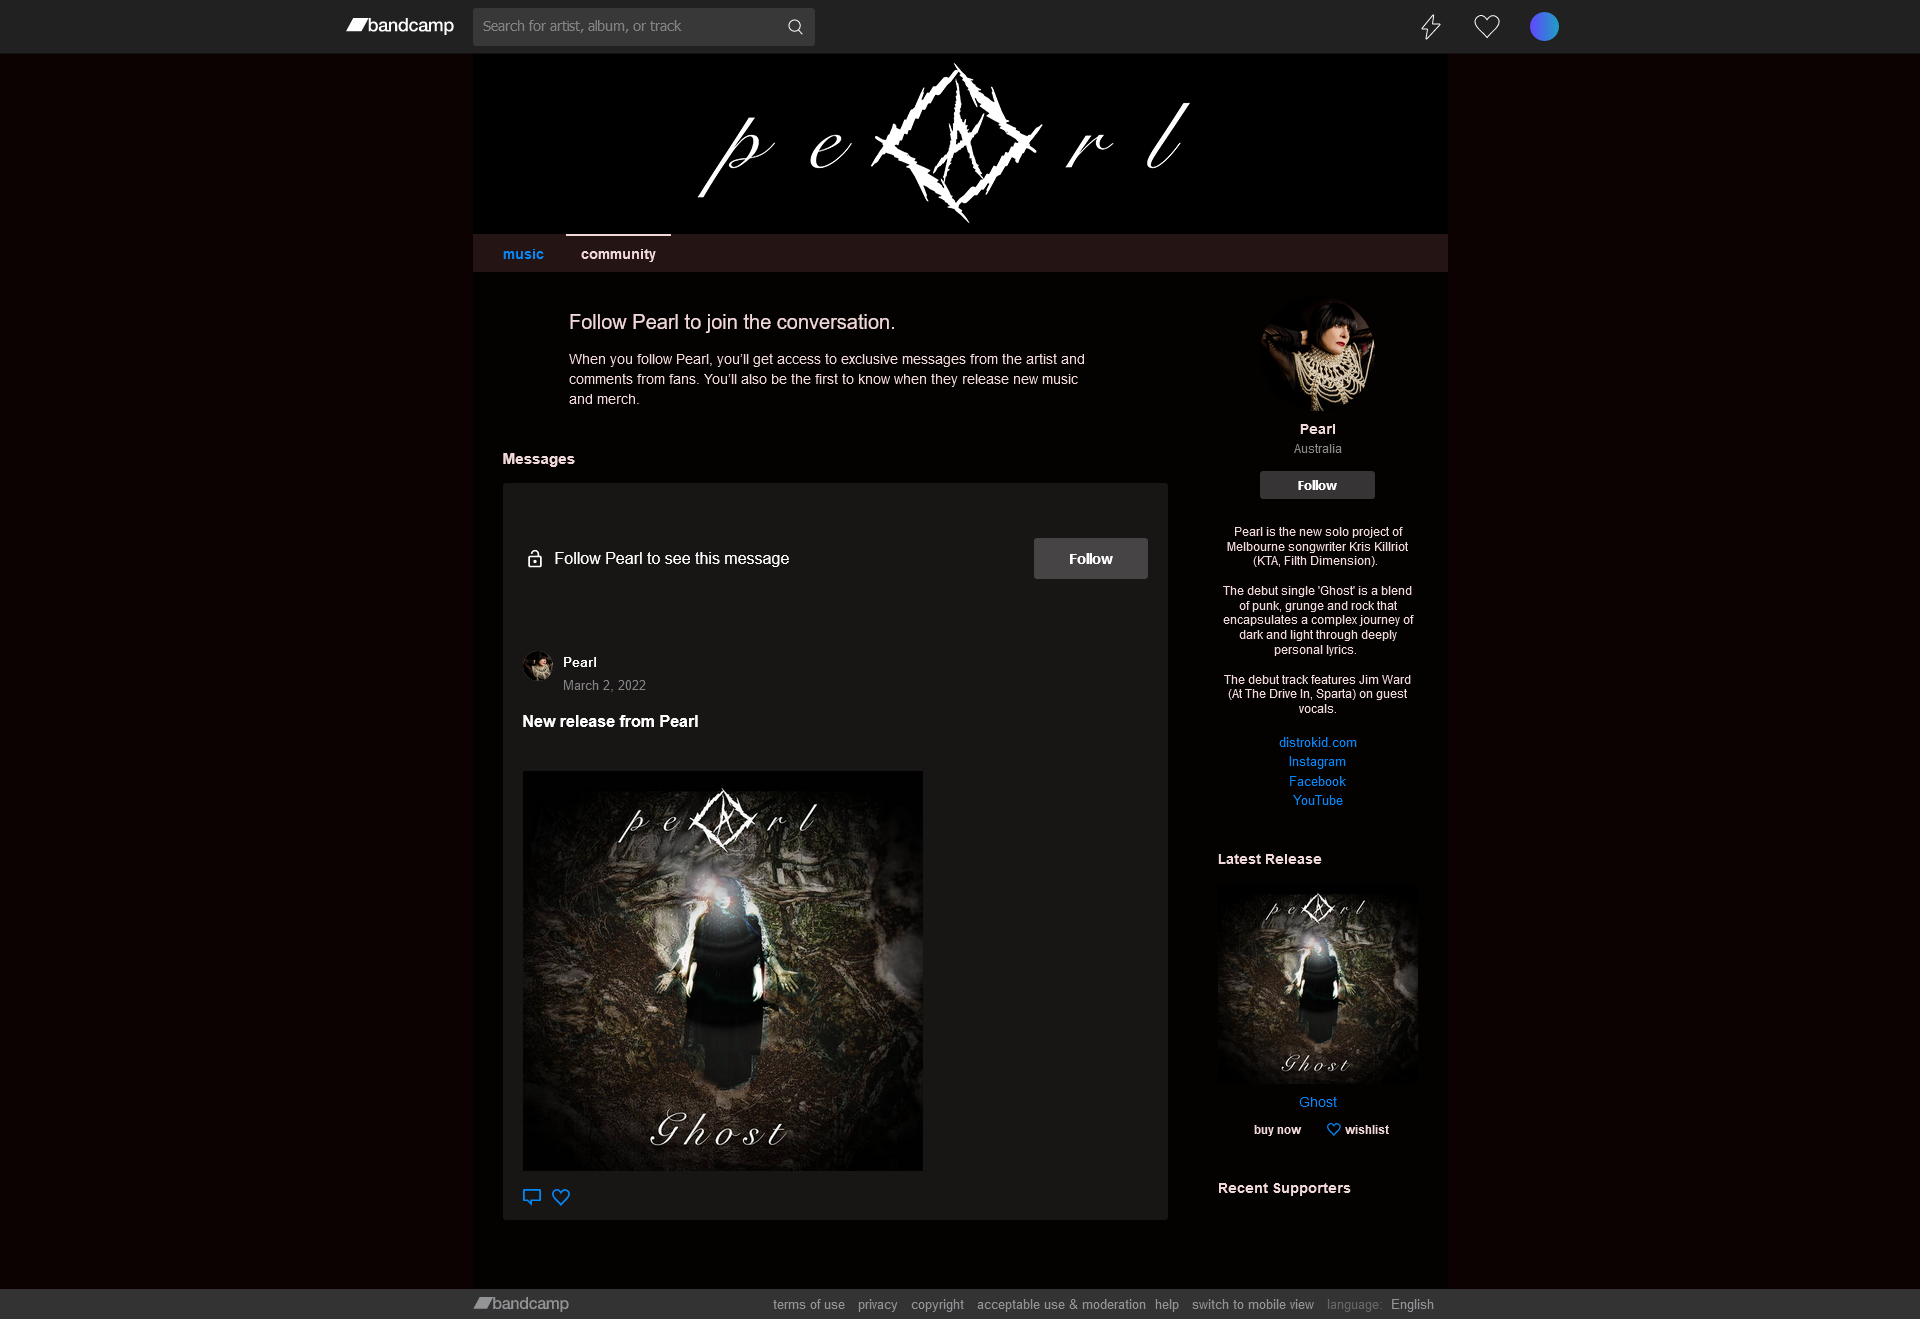Select the community tab

coord(618,254)
